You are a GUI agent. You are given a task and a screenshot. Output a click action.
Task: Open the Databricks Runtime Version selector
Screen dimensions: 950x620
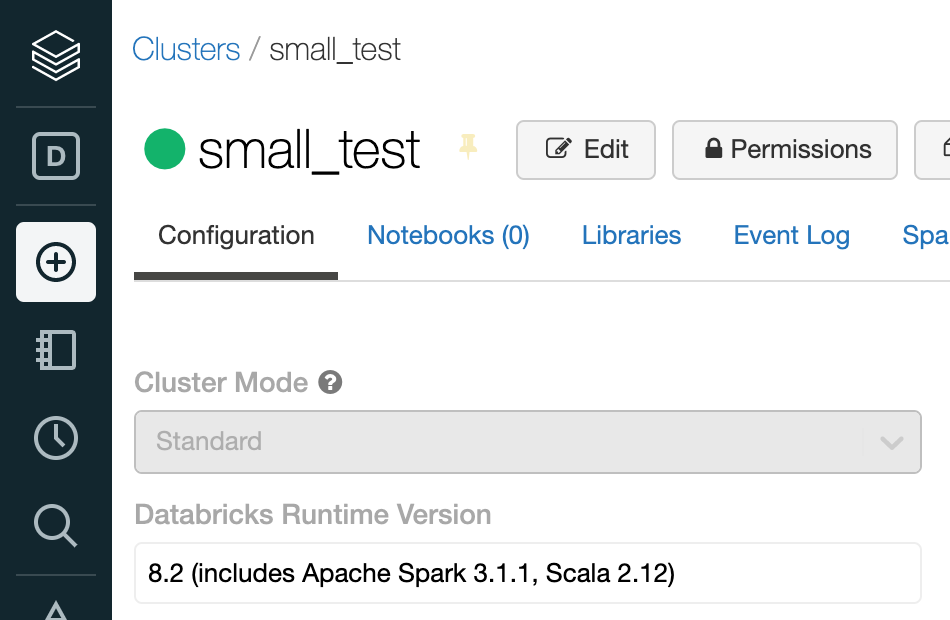click(527, 573)
